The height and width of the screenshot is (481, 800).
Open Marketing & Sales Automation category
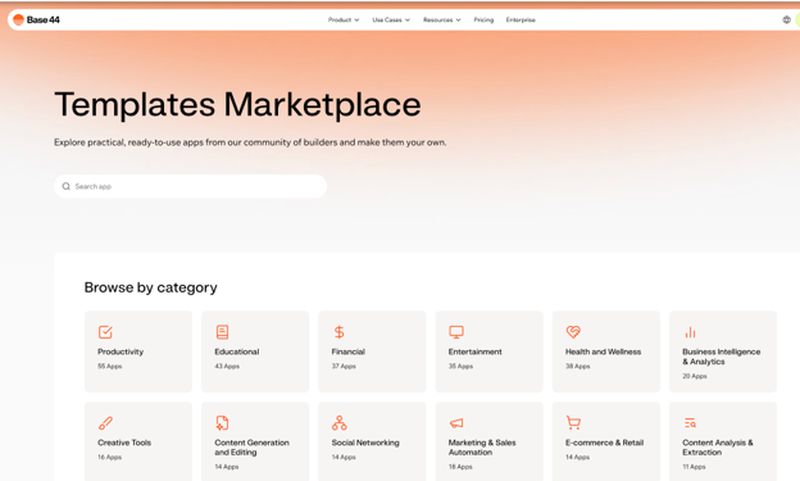489,441
